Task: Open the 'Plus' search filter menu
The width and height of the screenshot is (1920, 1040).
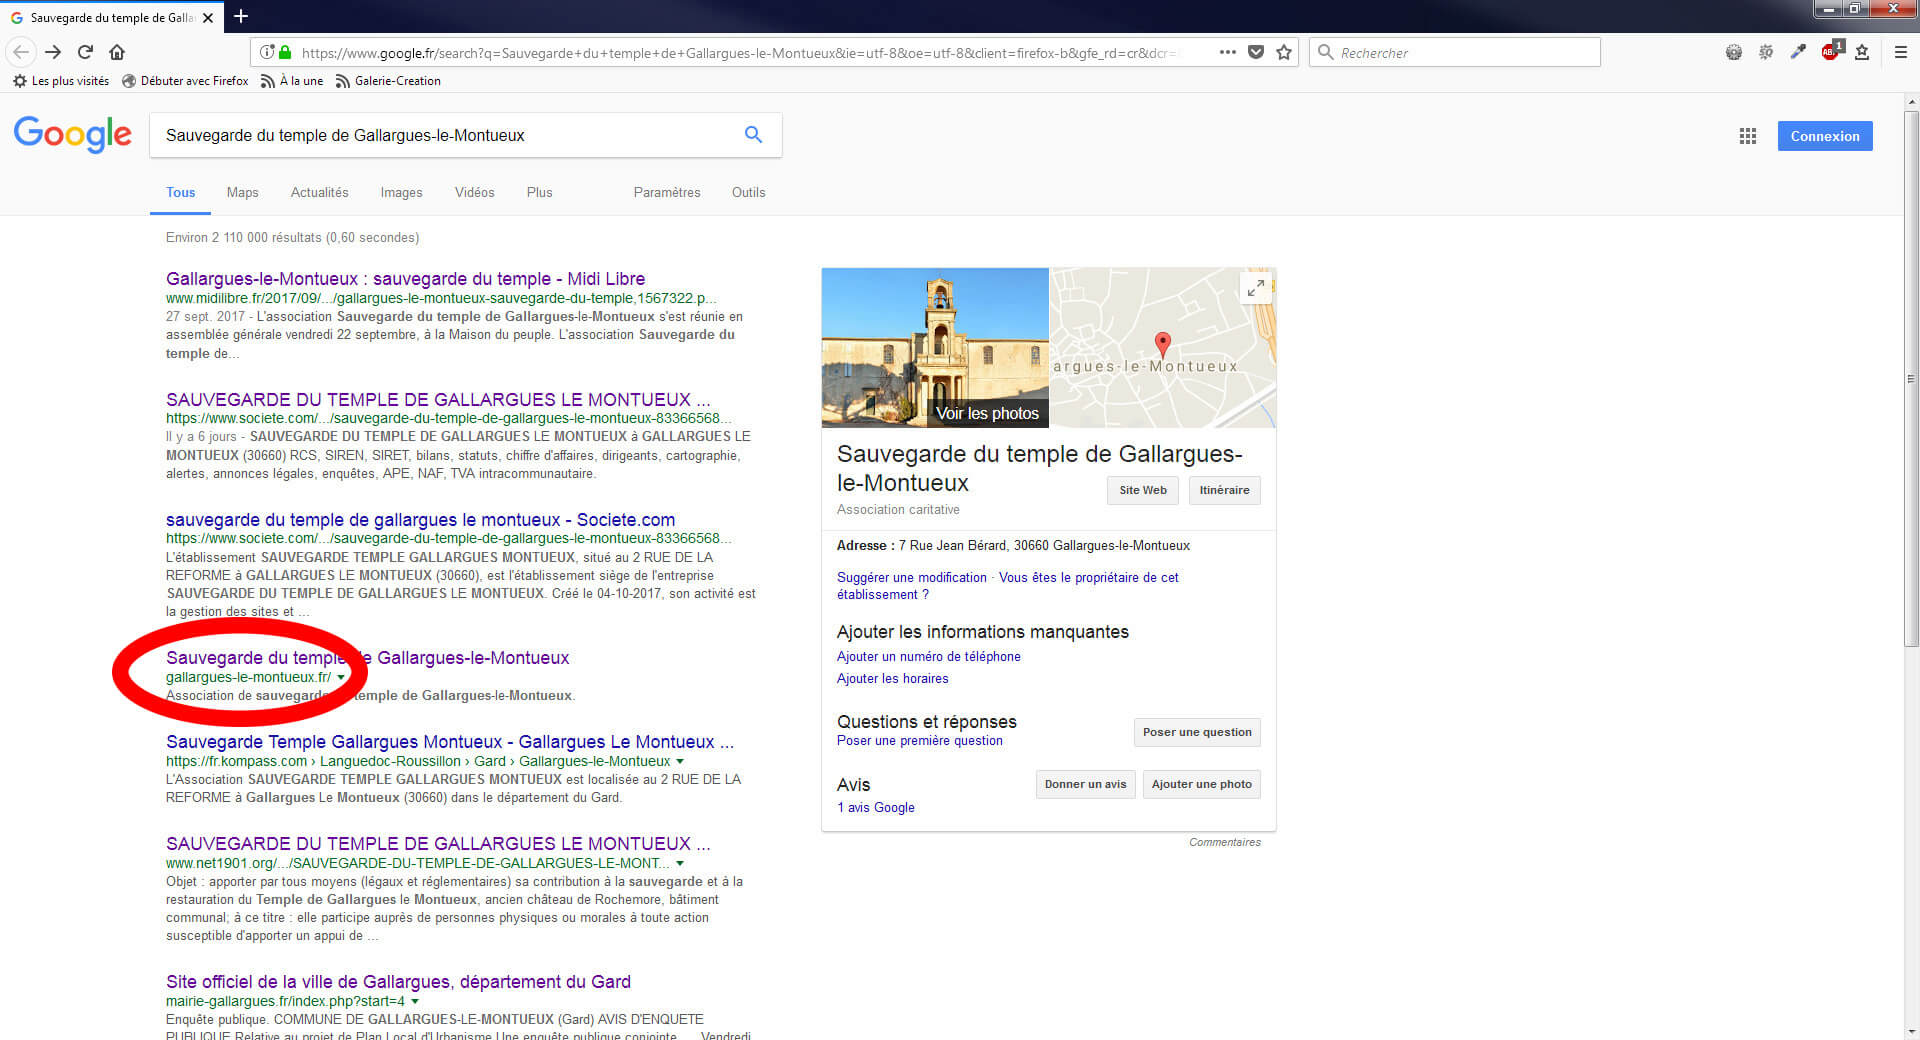Action: [539, 192]
